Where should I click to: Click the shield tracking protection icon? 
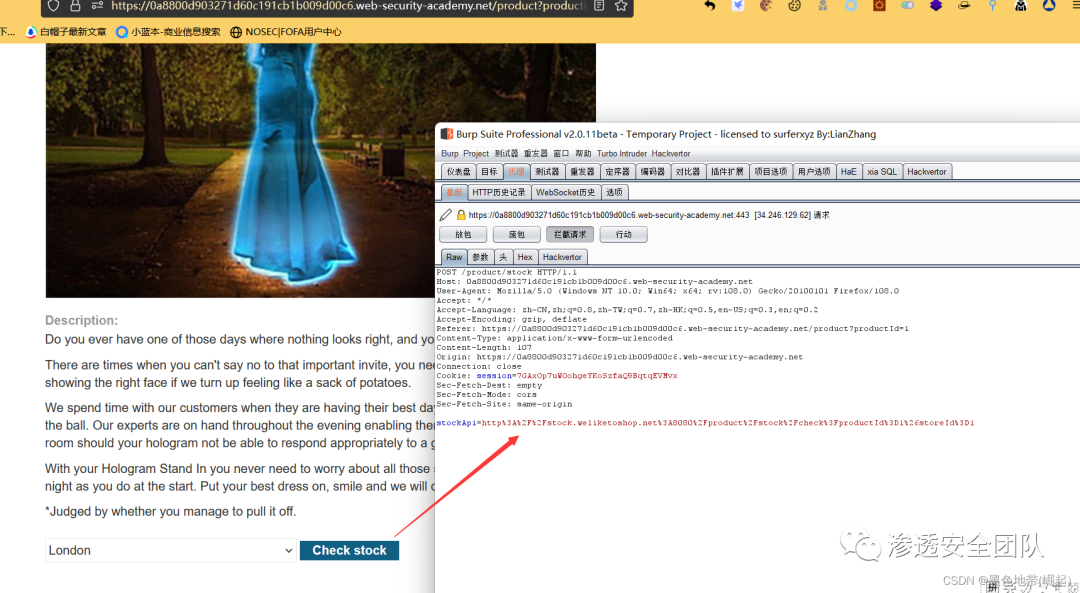(x=54, y=6)
